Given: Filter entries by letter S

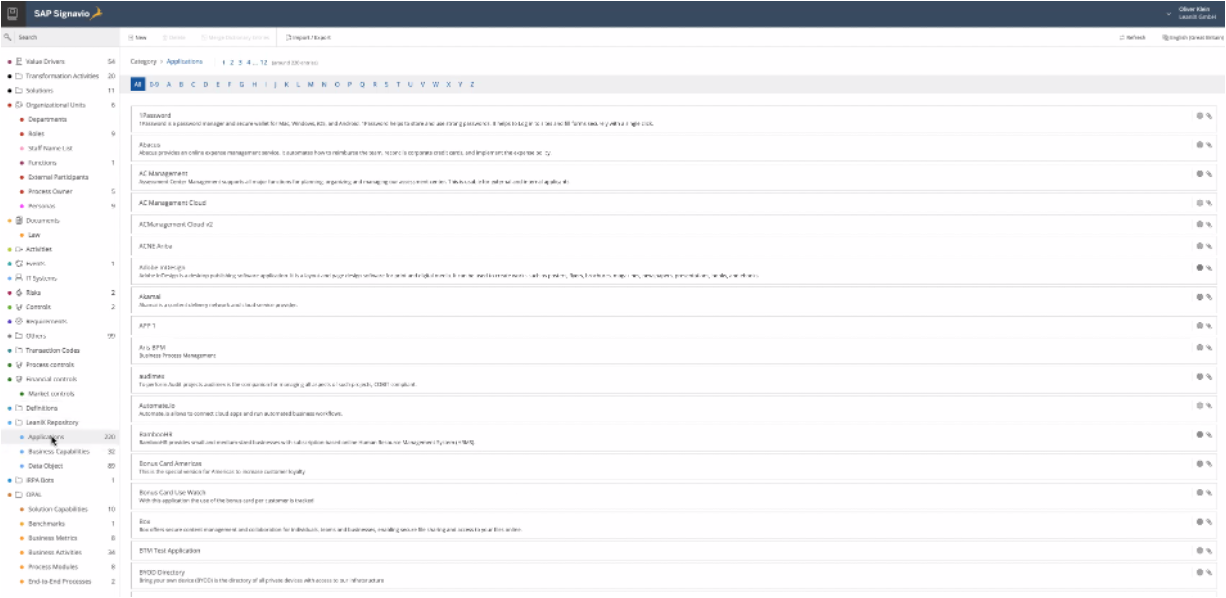Looking at the screenshot, I should 385,84.
